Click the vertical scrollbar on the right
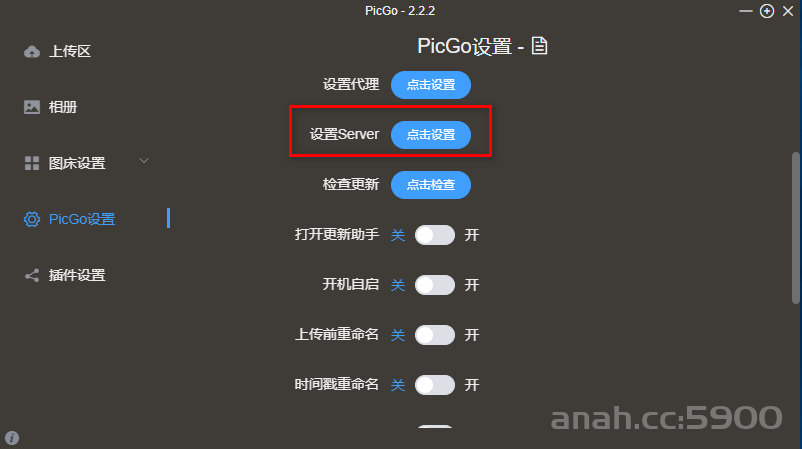 pyautogui.click(x=795, y=228)
